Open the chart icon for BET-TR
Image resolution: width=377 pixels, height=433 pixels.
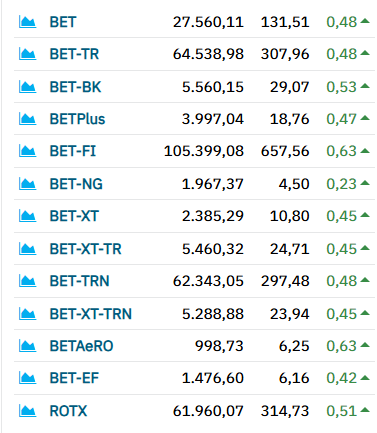click(x=27, y=54)
